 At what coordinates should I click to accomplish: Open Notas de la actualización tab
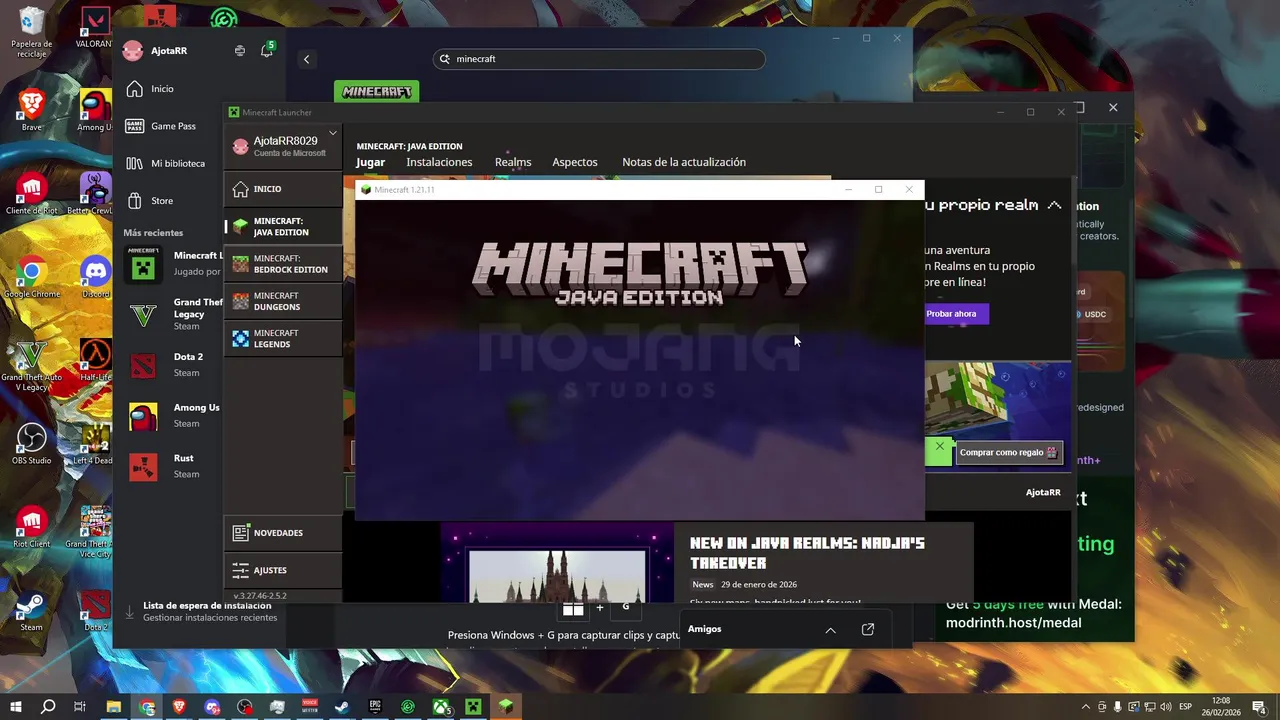[684, 162]
